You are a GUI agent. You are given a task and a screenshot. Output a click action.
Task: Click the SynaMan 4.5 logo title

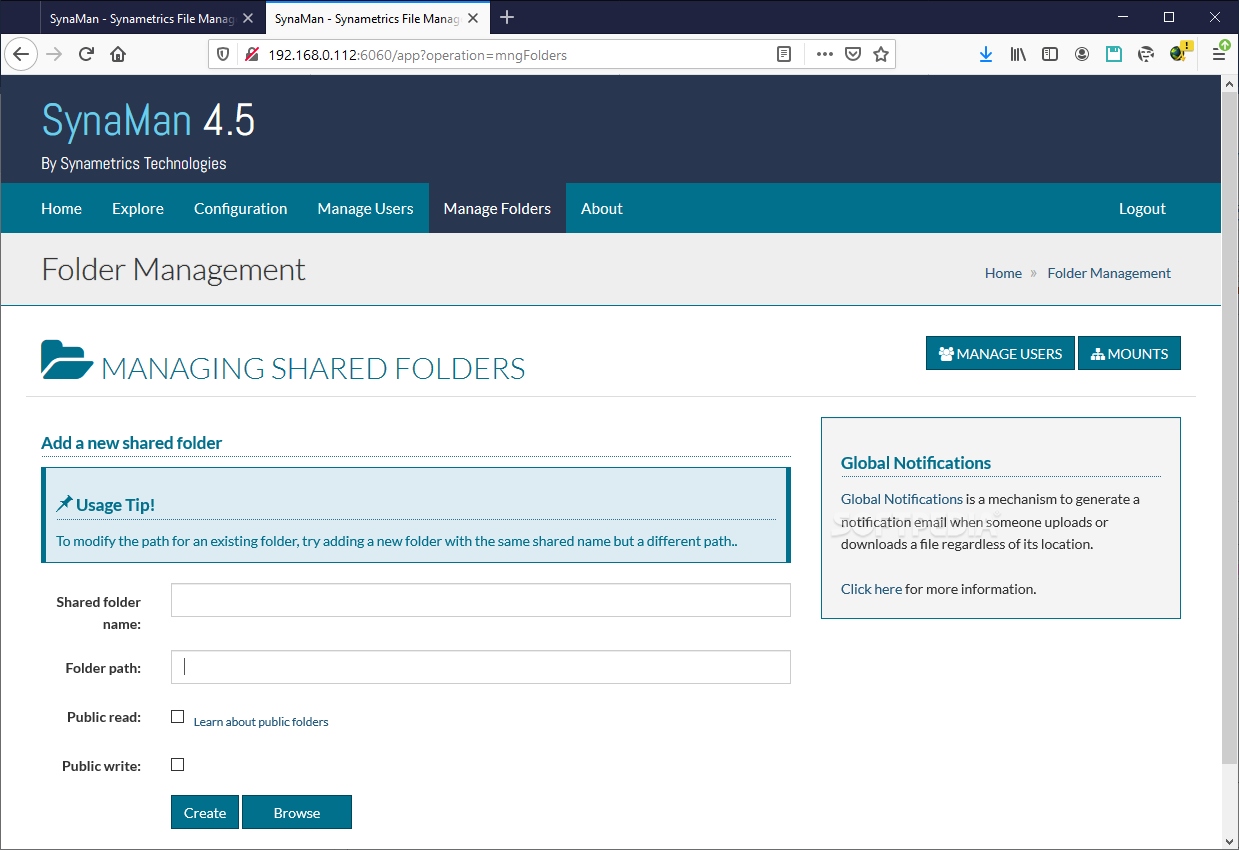click(x=148, y=121)
